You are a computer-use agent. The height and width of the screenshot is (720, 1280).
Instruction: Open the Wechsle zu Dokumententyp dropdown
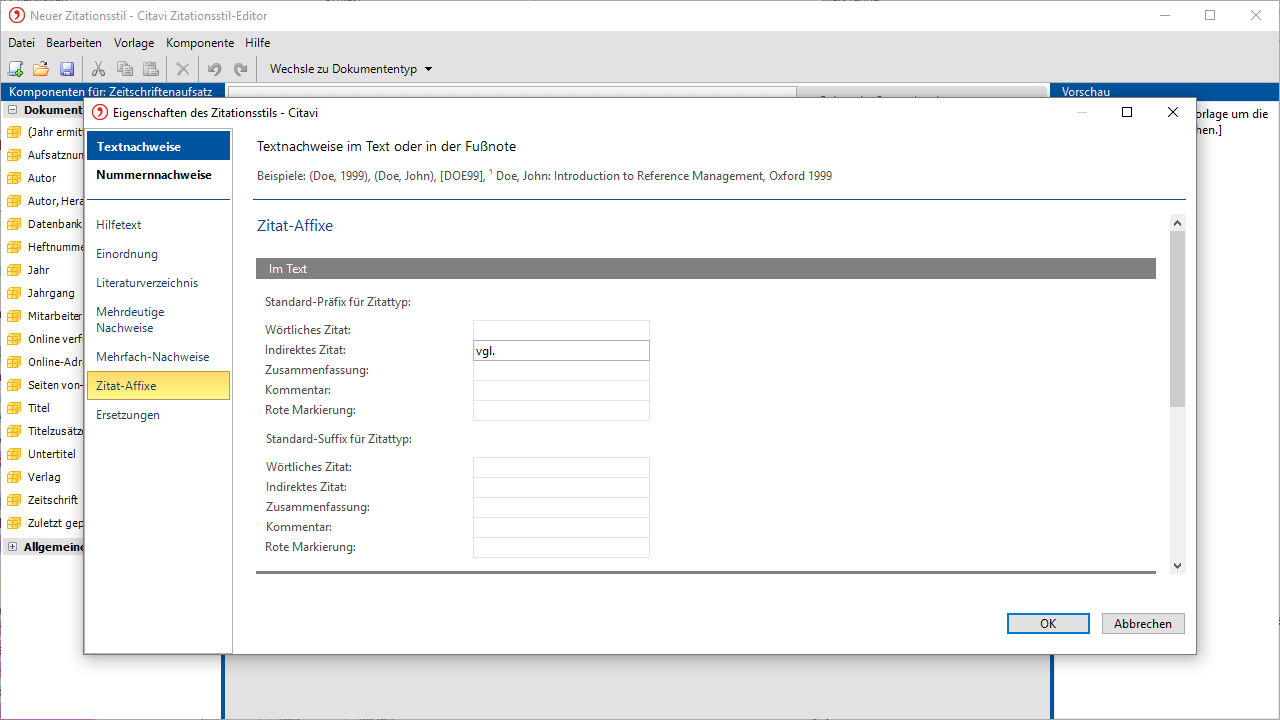point(350,69)
